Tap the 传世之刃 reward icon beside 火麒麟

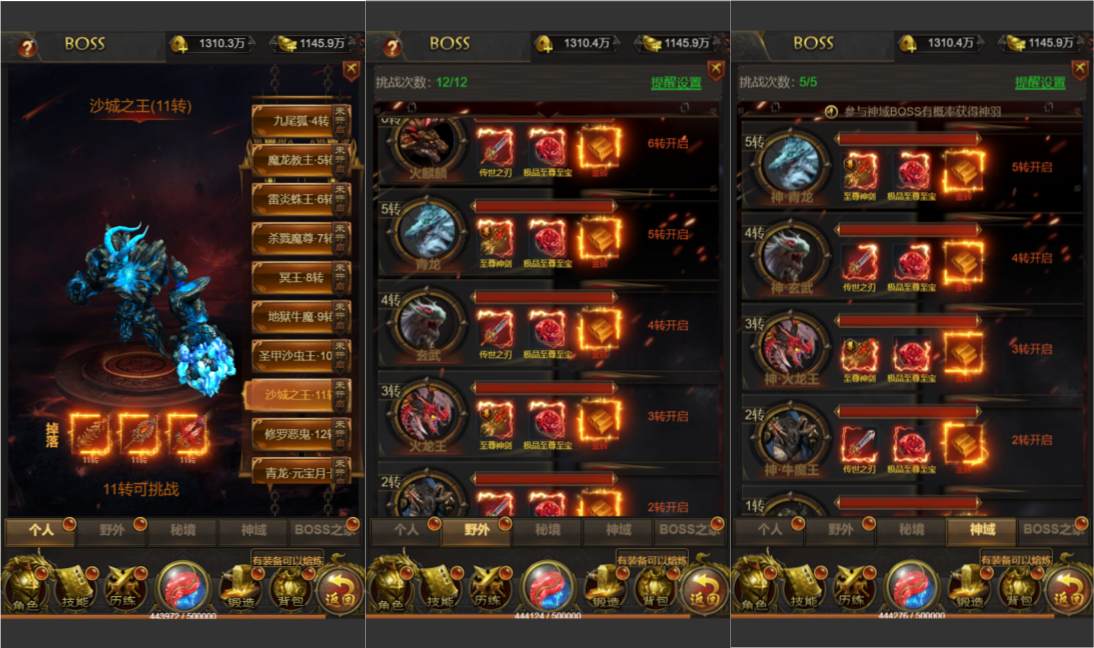(495, 147)
